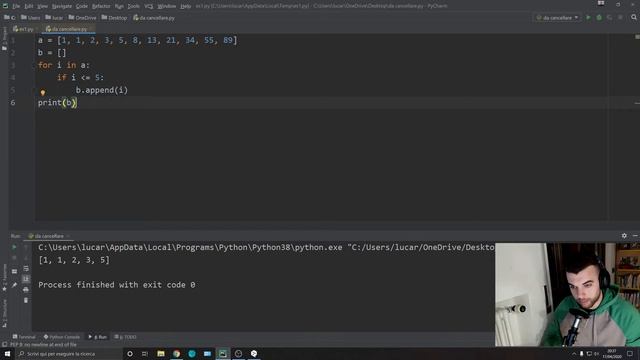
Task: Close the da cancellare Run panel tab
Action: (x=68, y=236)
